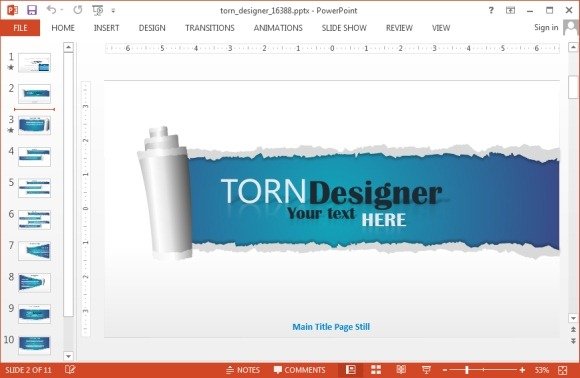This screenshot has width=580, height=378.
Task: Select slide 7 thumbnail
Action: tap(34, 251)
